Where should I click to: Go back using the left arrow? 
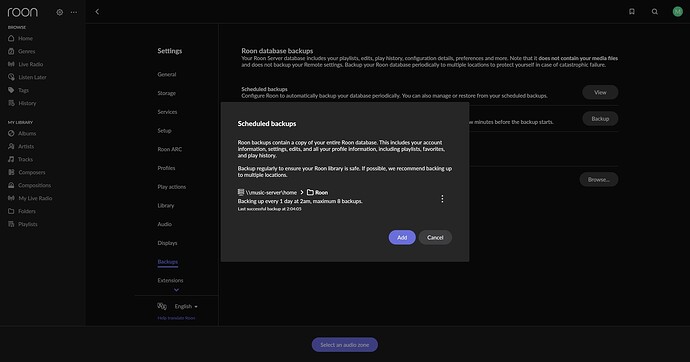pos(97,12)
